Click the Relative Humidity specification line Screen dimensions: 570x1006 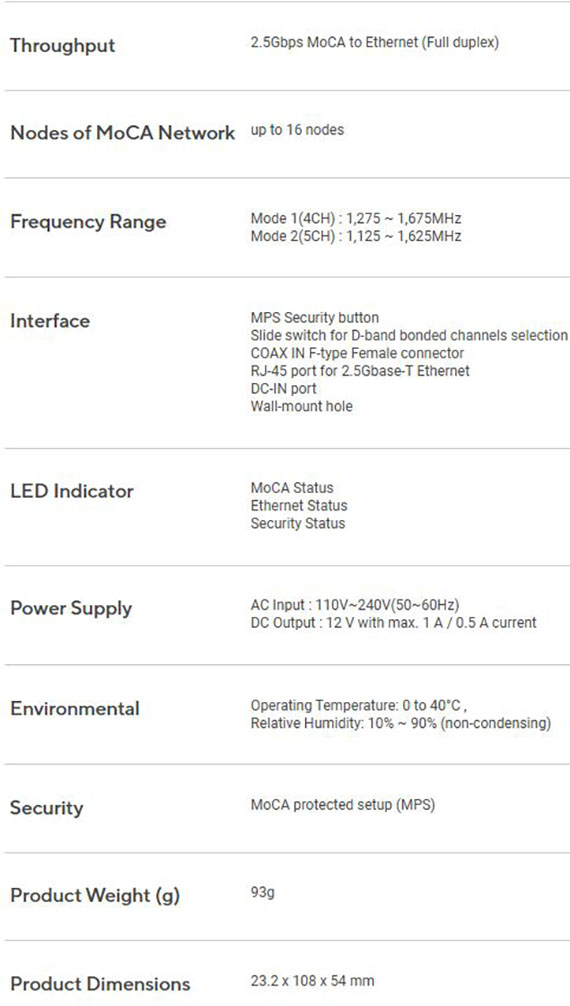pos(401,723)
